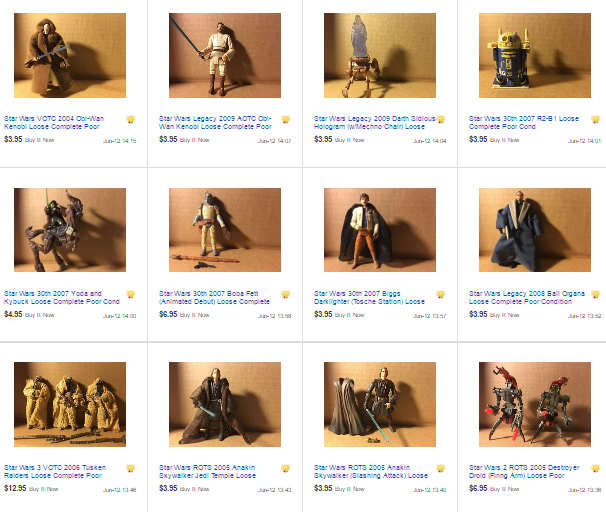Open ROTS 2005 Destroyer Droid Firing Arm link
606x512 pixels.
click(524, 471)
